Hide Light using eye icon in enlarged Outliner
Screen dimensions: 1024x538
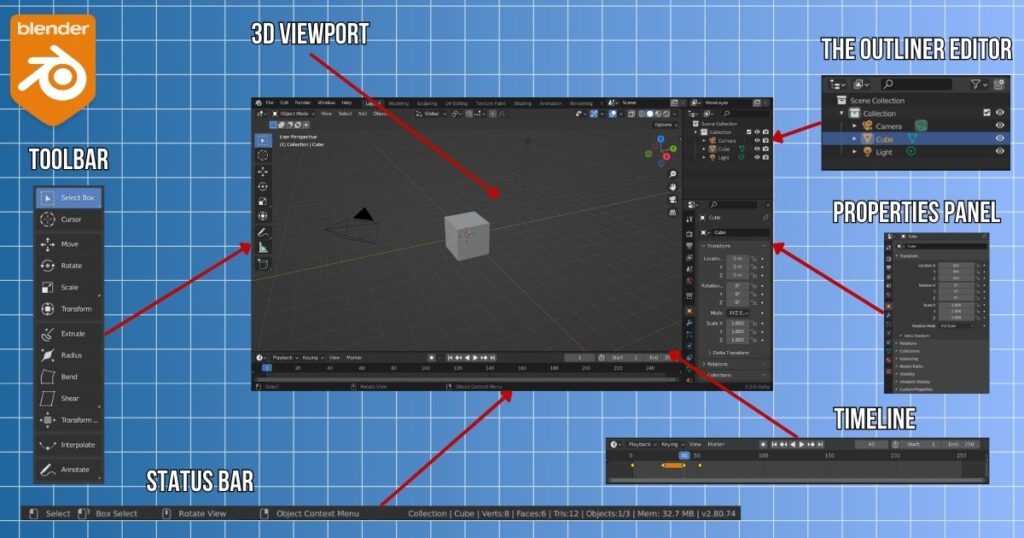tap(1000, 151)
